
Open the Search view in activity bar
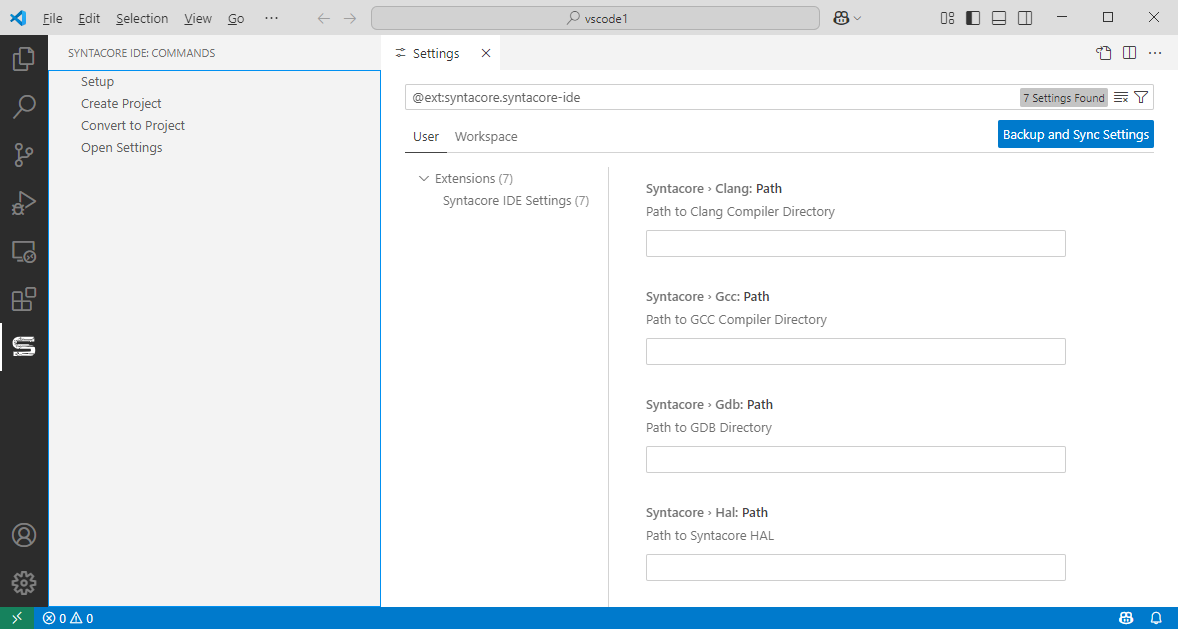click(x=24, y=107)
